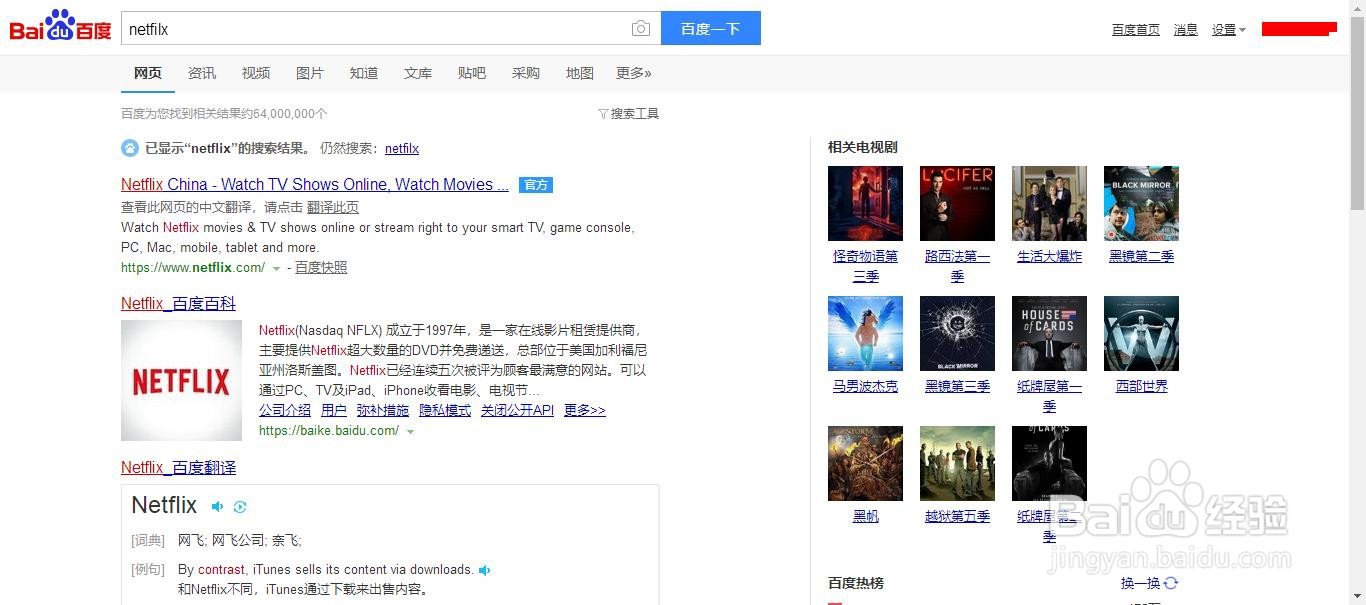This screenshot has width=1366, height=605.
Task: Click the 越狱第五季 title link
Action: [x=957, y=516]
